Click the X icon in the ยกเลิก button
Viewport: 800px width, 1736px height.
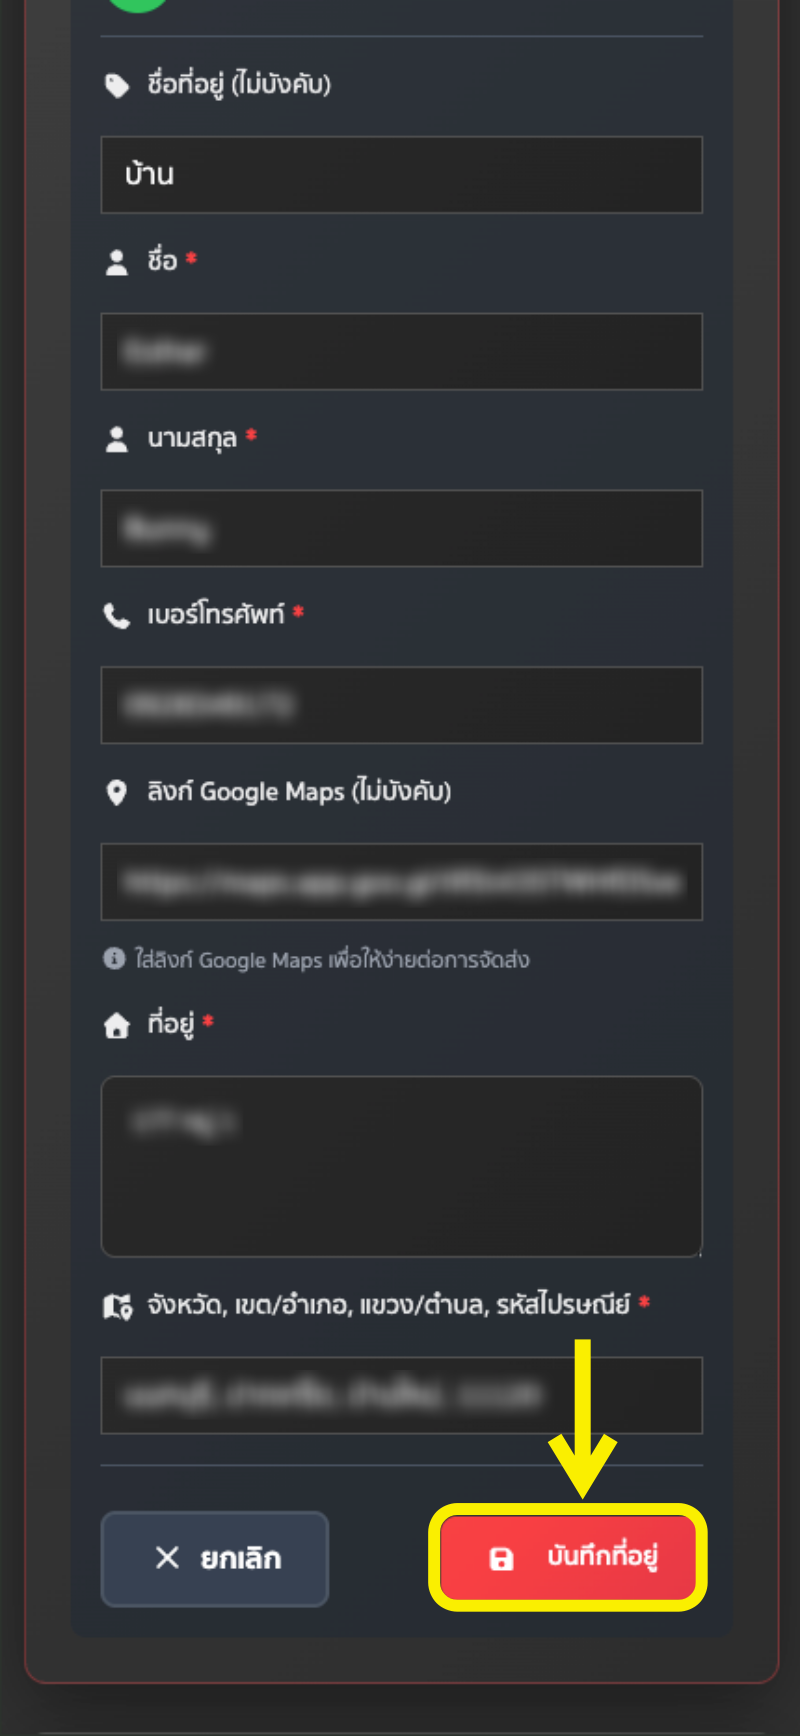coord(167,1557)
